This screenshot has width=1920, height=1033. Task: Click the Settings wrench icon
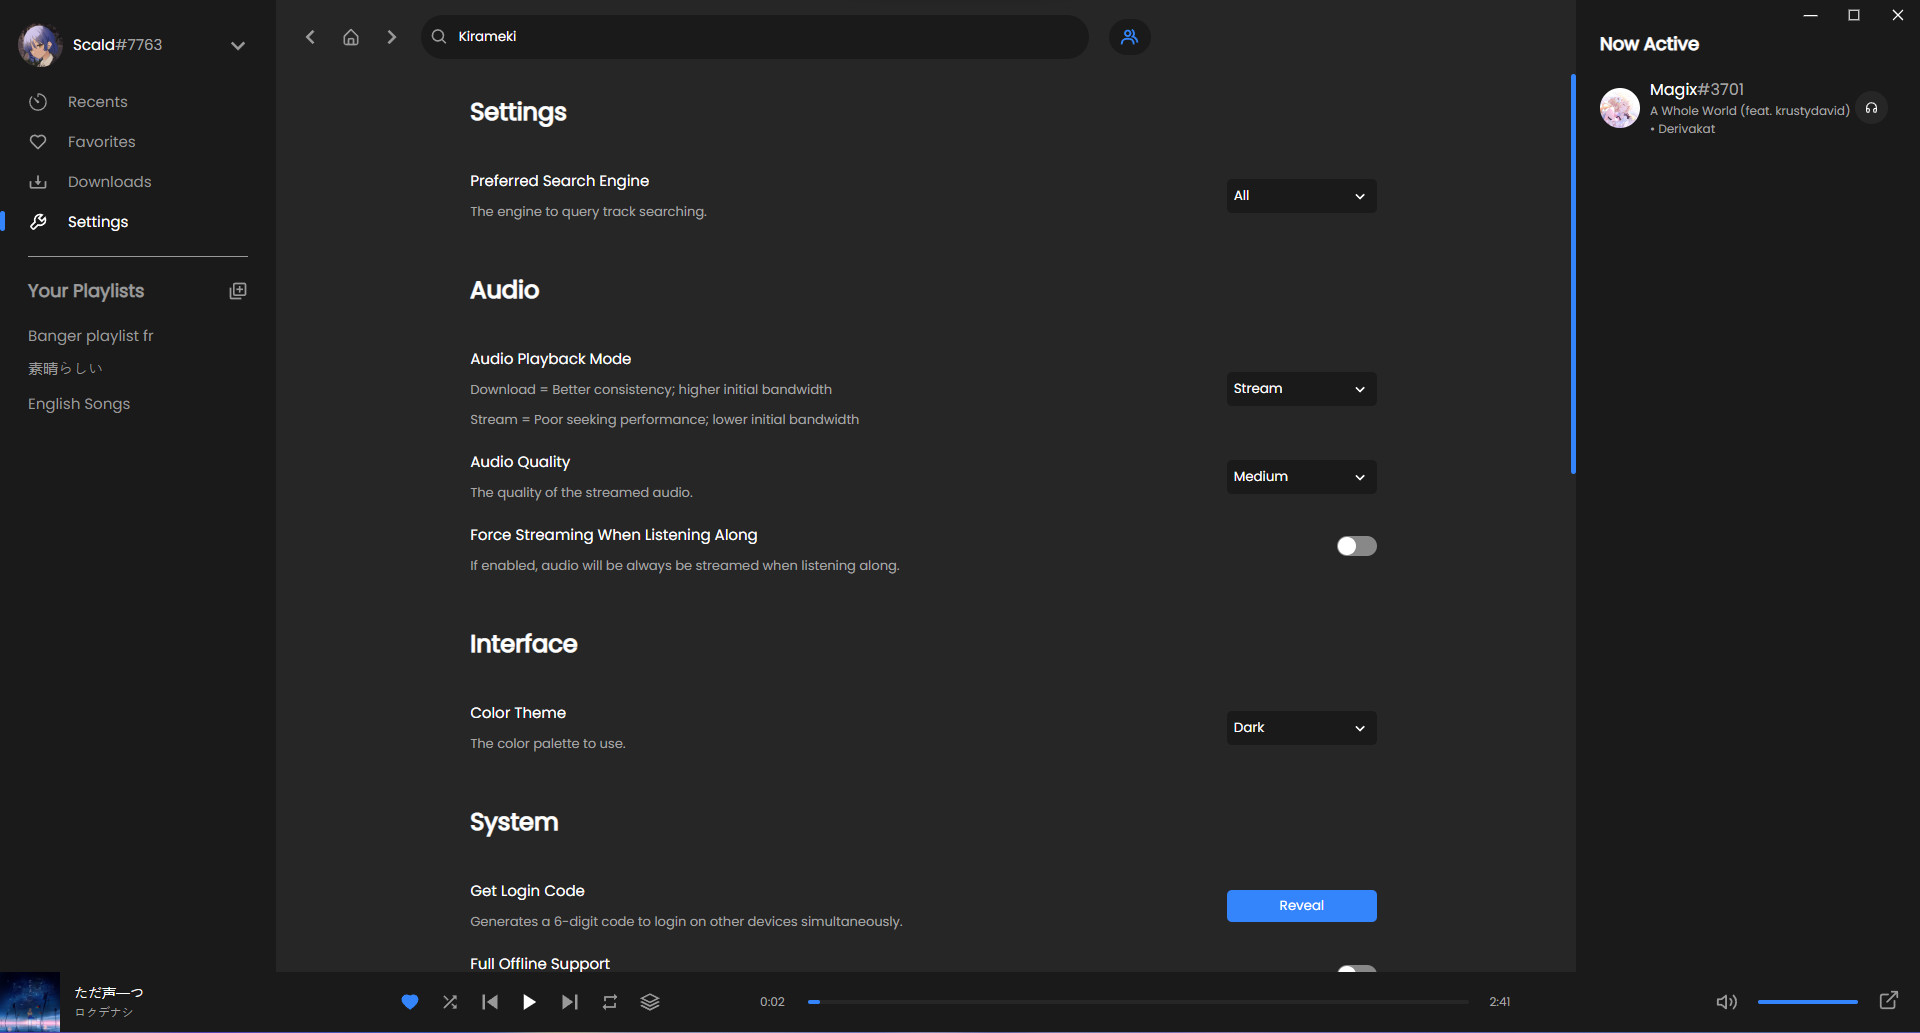click(38, 222)
